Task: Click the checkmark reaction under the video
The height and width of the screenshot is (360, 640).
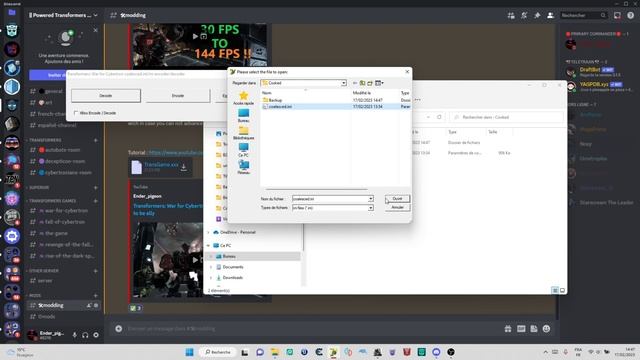Action: (136, 308)
